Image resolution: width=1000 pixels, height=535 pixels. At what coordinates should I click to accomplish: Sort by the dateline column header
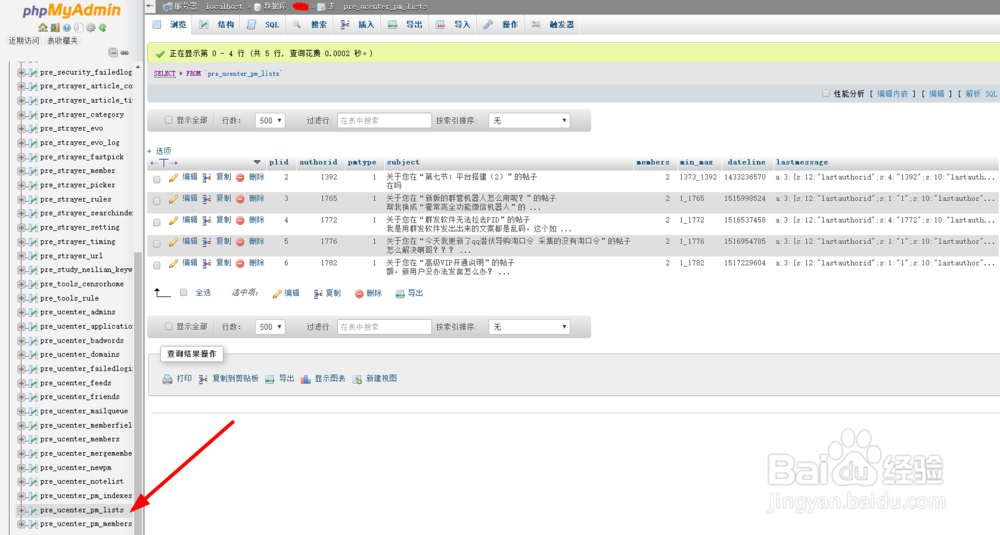click(746, 163)
